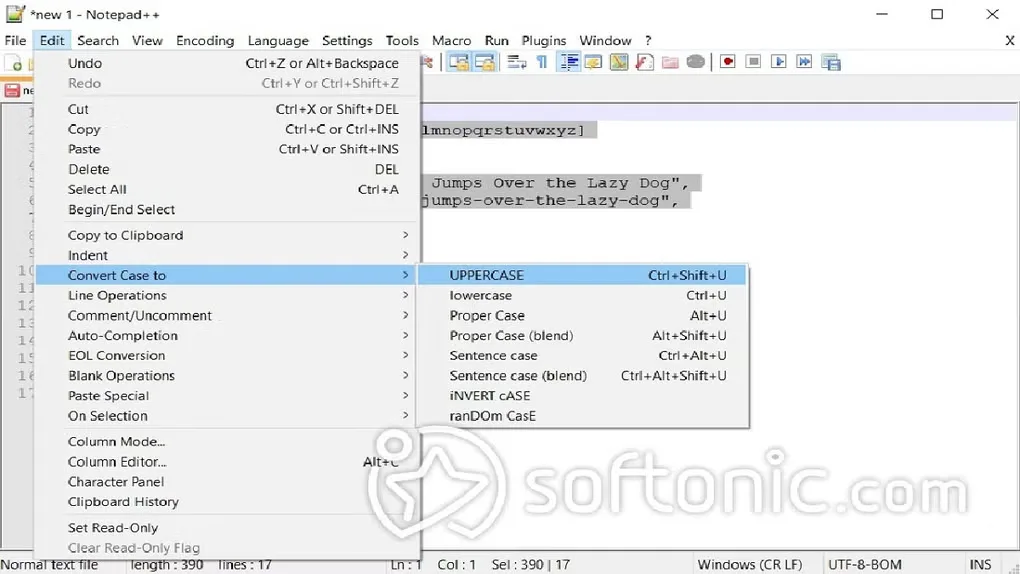The height and width of the screenshot is (574, 1020).
Task: Open the Window menu
Action: click(x=605, y=40)
